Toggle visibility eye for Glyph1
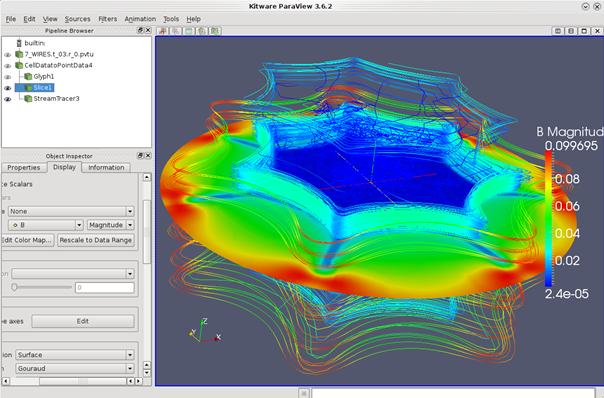Viewport: 604px width, 398px height. [x=7, y=77]
